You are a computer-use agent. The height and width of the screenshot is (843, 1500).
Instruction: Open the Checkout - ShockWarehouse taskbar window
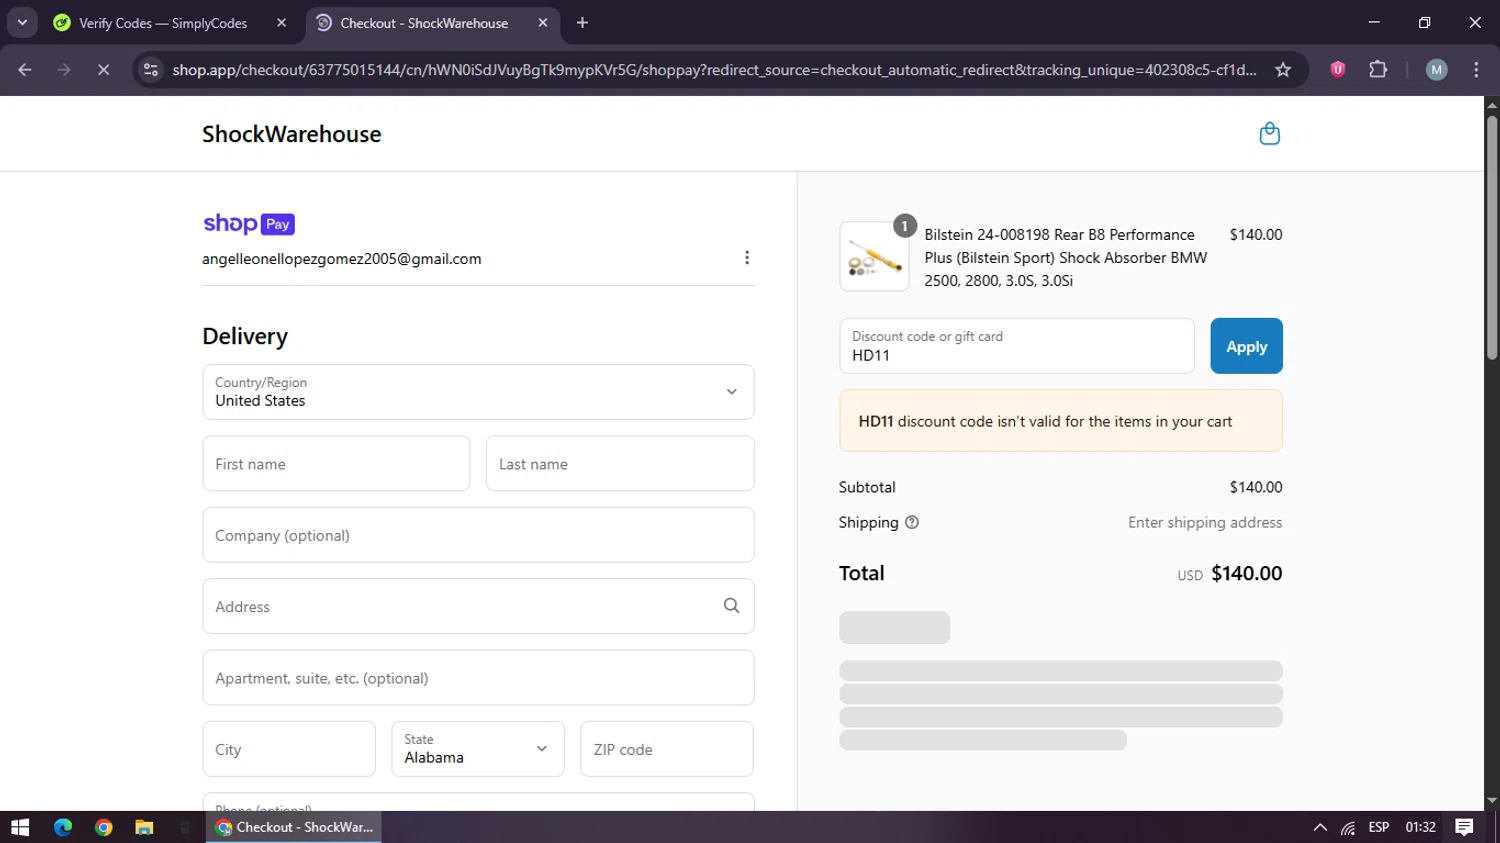(x=294, y=827)
